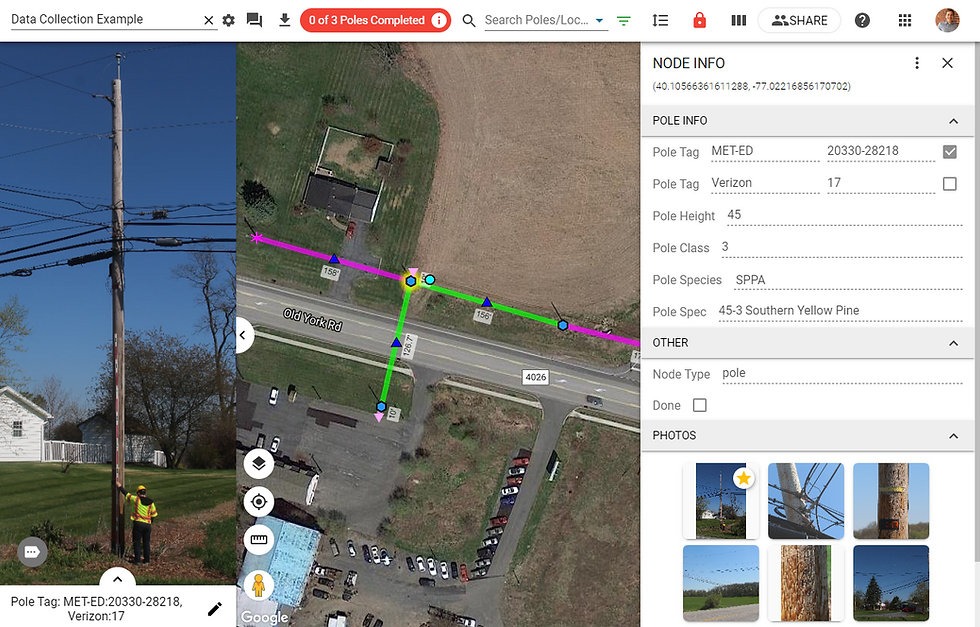Screen dimensions: 980x627
Task: Collapse the POLE INFO section
Action: tap(954, 121)
